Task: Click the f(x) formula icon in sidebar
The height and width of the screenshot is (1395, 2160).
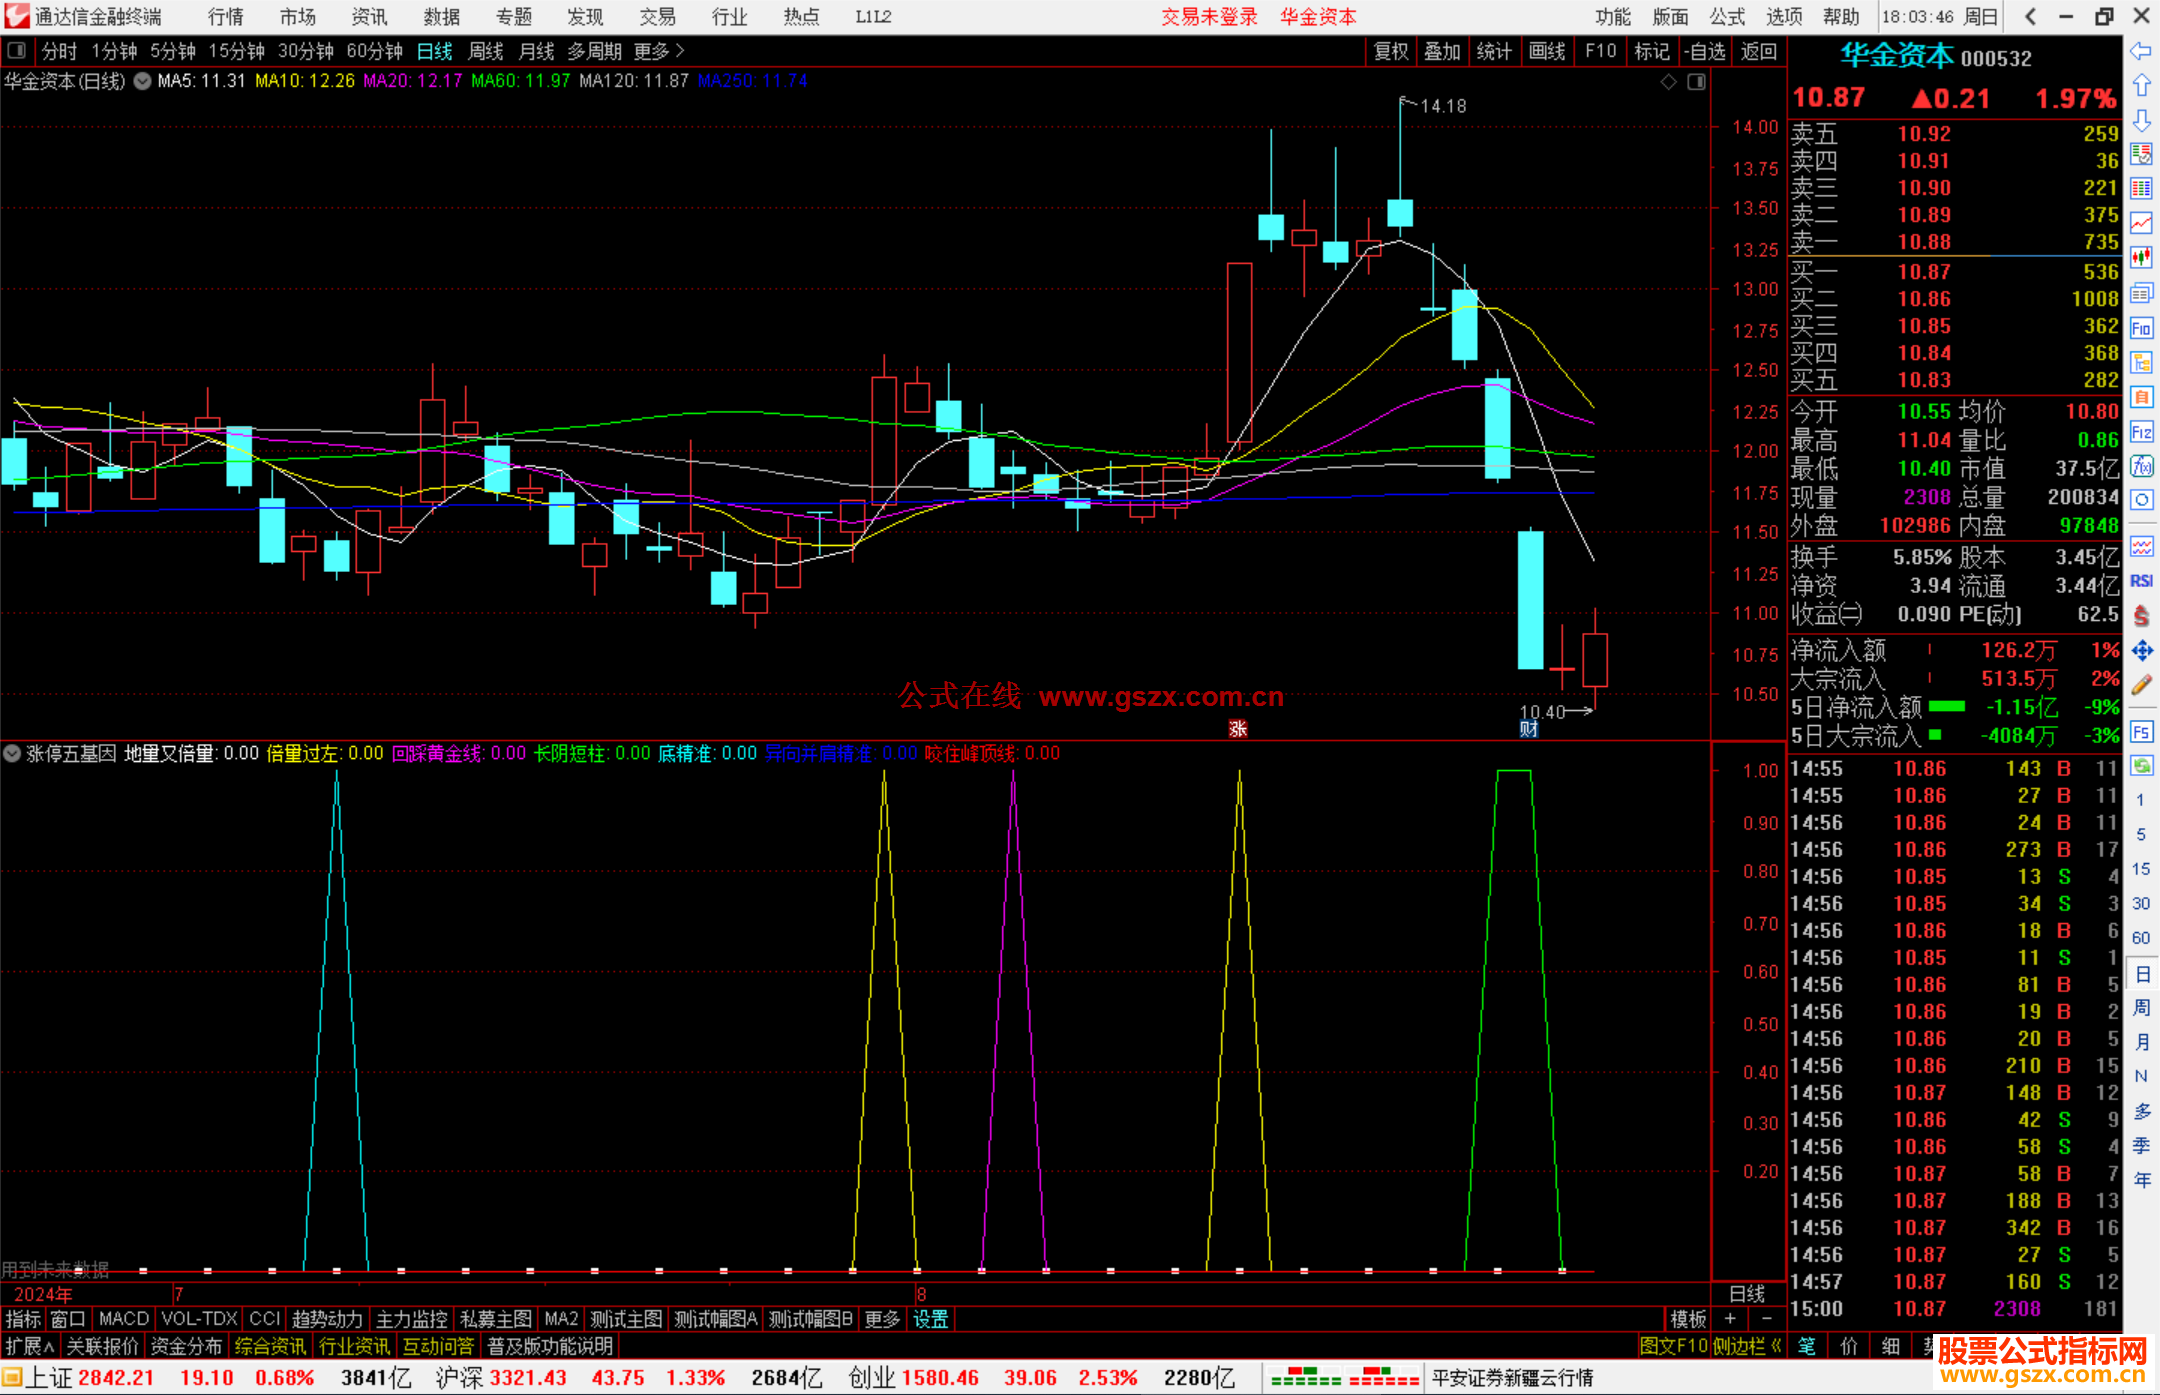Action: 2141,466
